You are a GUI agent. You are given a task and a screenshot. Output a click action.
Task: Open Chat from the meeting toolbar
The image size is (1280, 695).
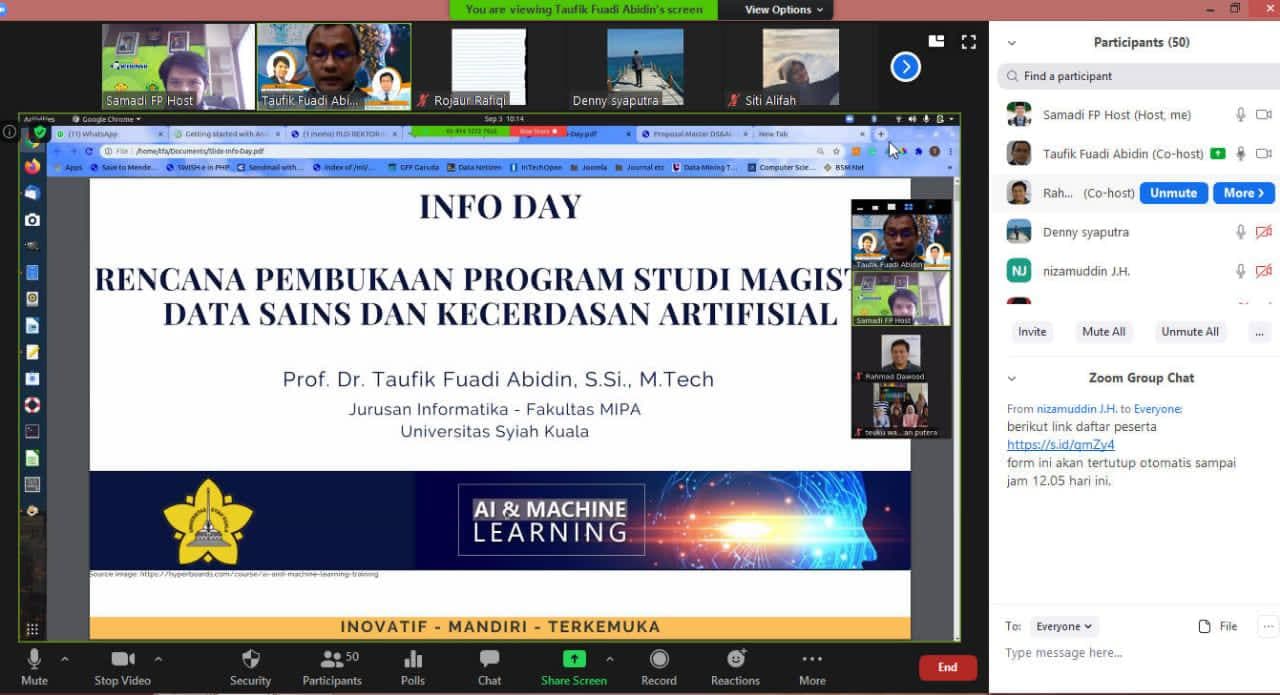tap(489, 660)
